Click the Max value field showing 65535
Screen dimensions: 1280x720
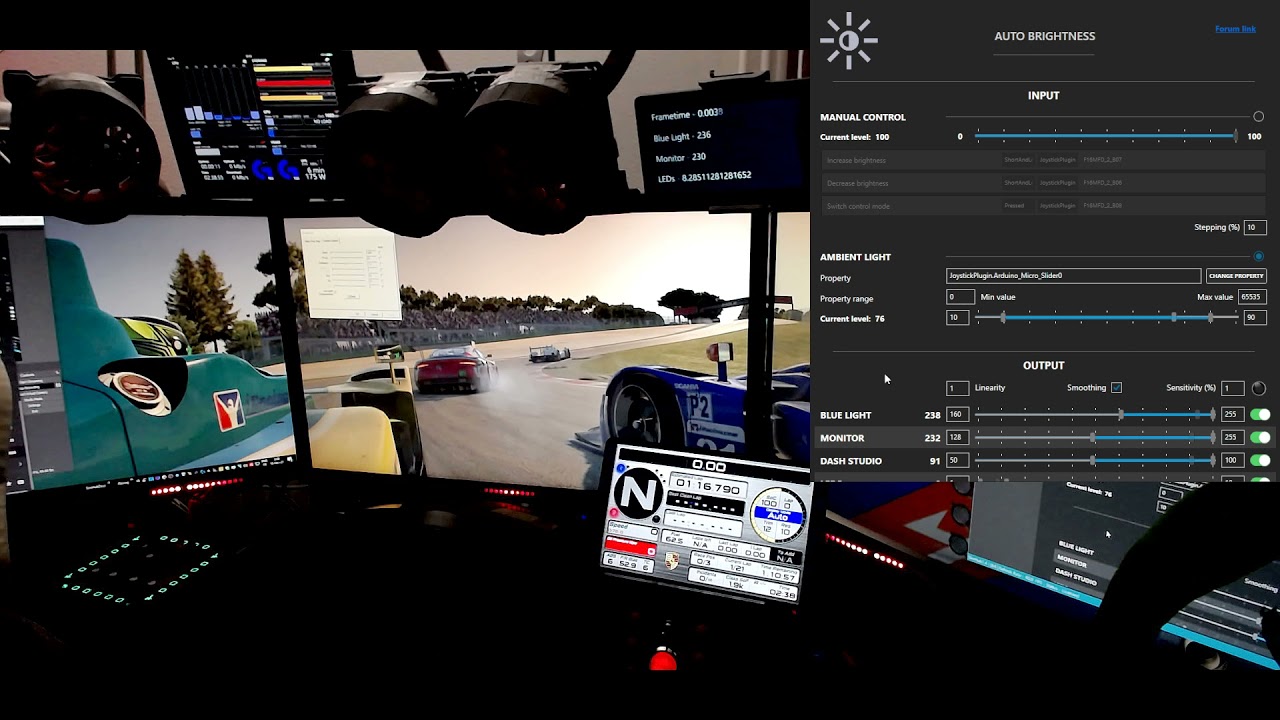click(x=1252, y=297)
